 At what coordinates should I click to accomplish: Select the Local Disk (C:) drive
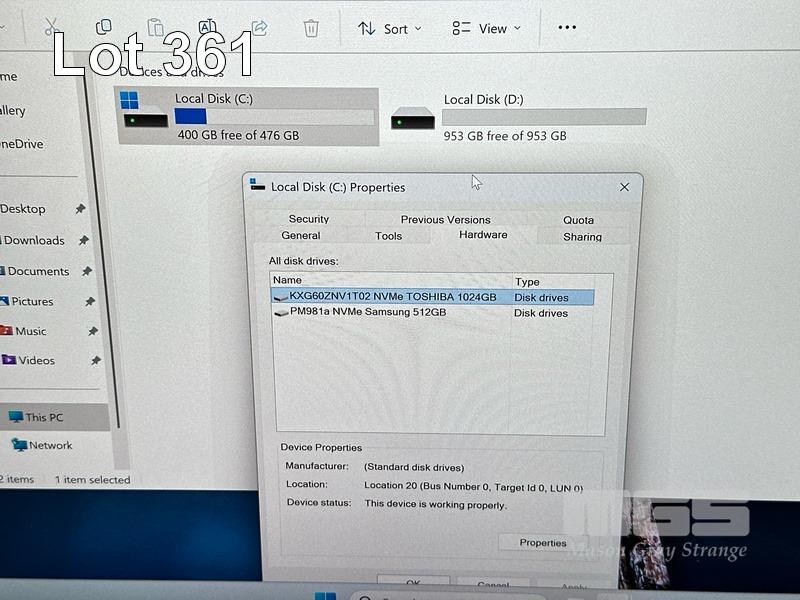(247, 116)
